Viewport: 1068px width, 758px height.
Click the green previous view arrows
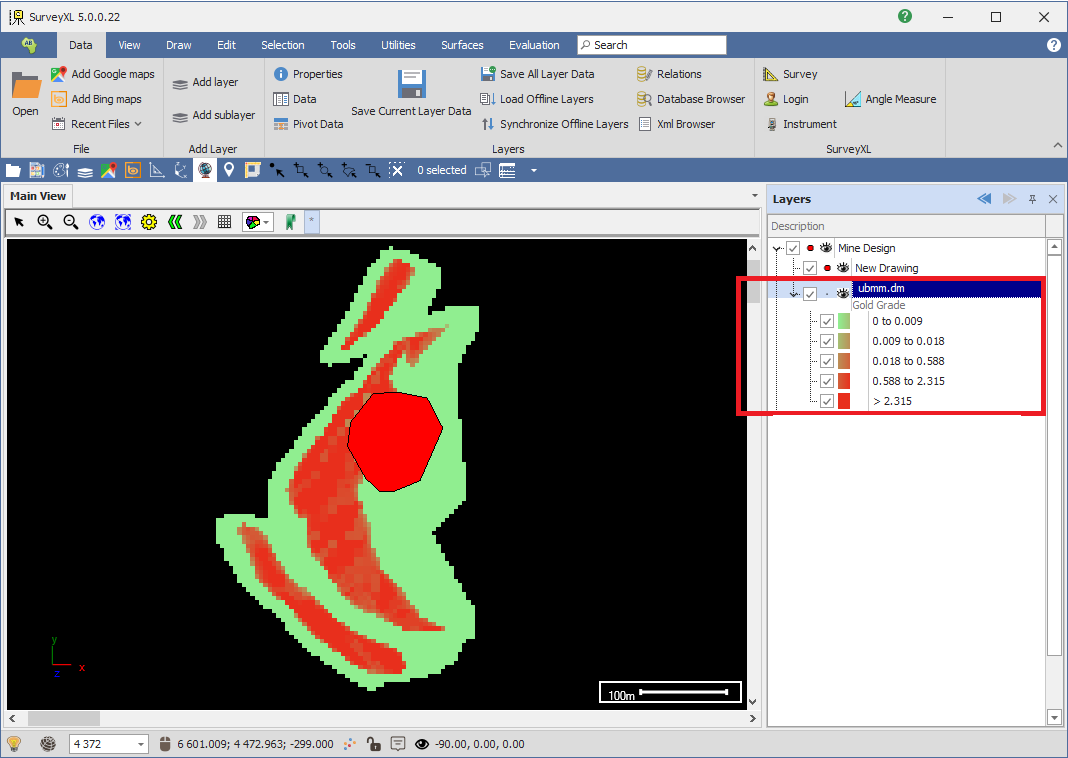point(175,222)
